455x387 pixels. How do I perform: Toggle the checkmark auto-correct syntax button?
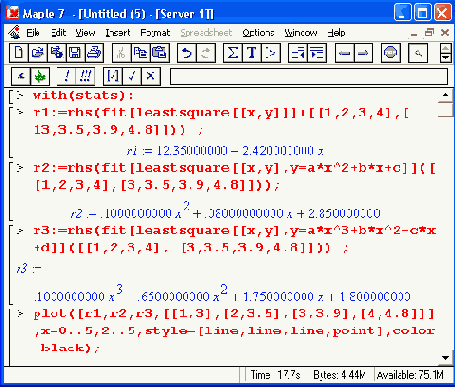coord(132,77)
